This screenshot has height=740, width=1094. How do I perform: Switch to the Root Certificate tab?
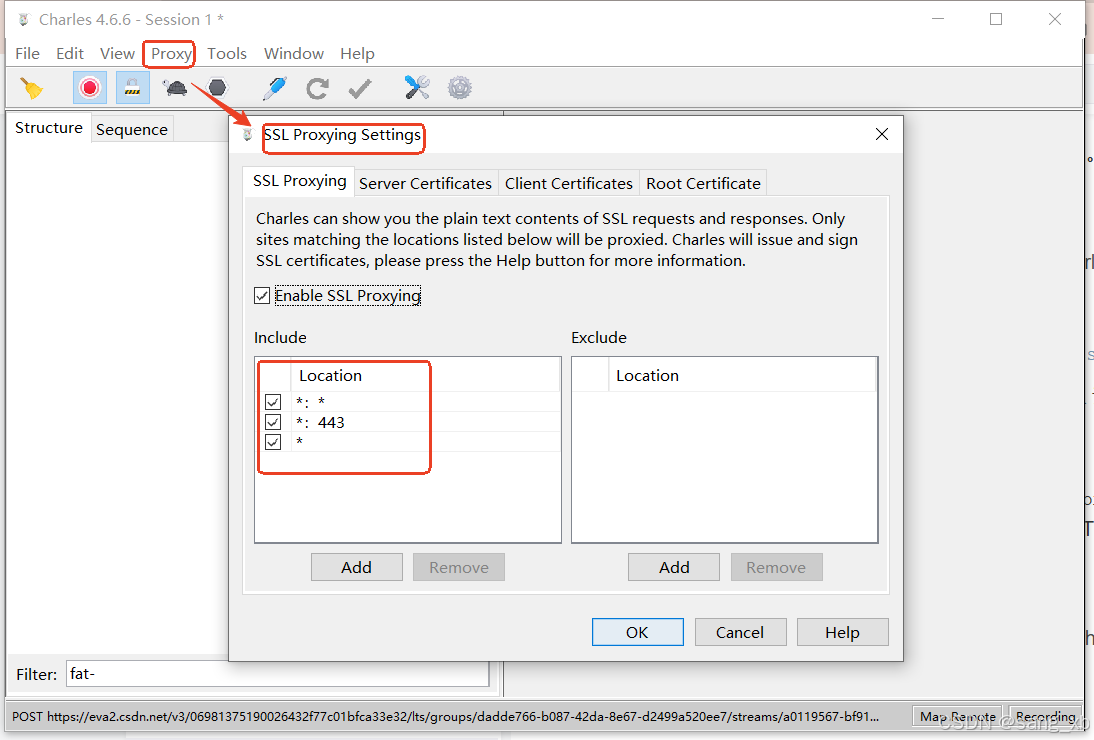click(x=703, y=183)
